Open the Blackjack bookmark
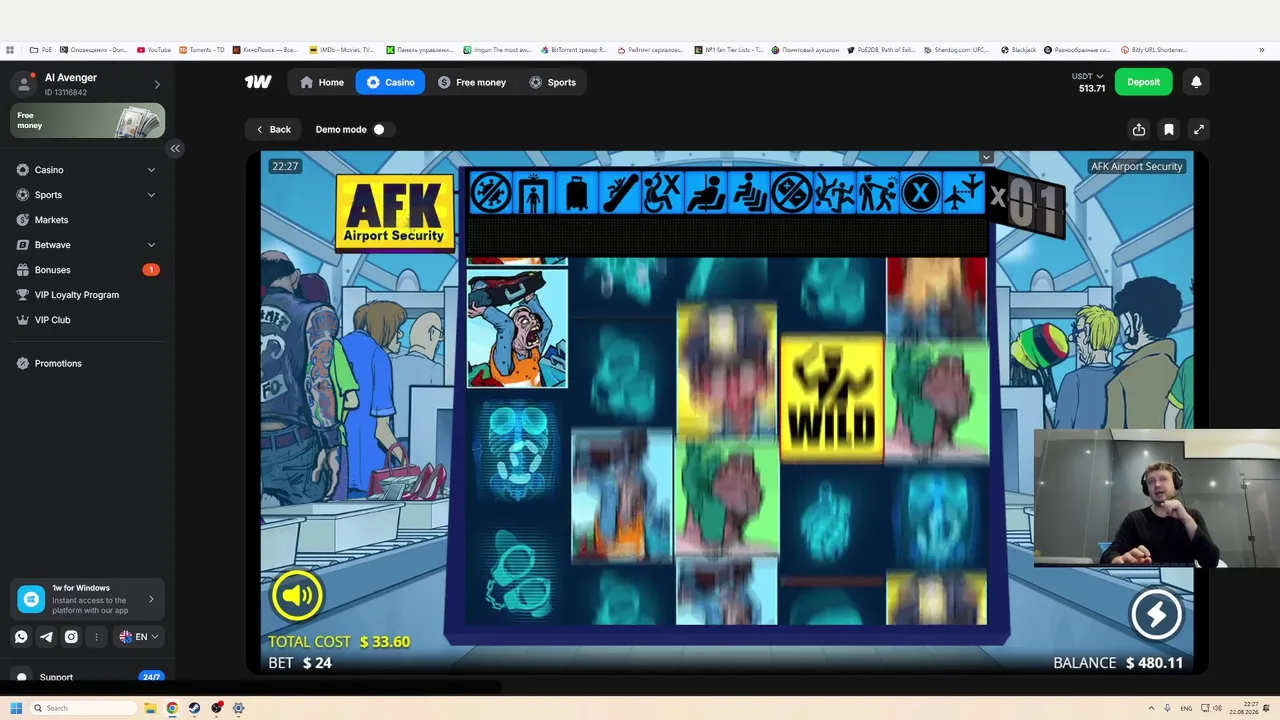Image resolution: width=1280 pixels, height=720 pixels. click(x=1019, y=50)
